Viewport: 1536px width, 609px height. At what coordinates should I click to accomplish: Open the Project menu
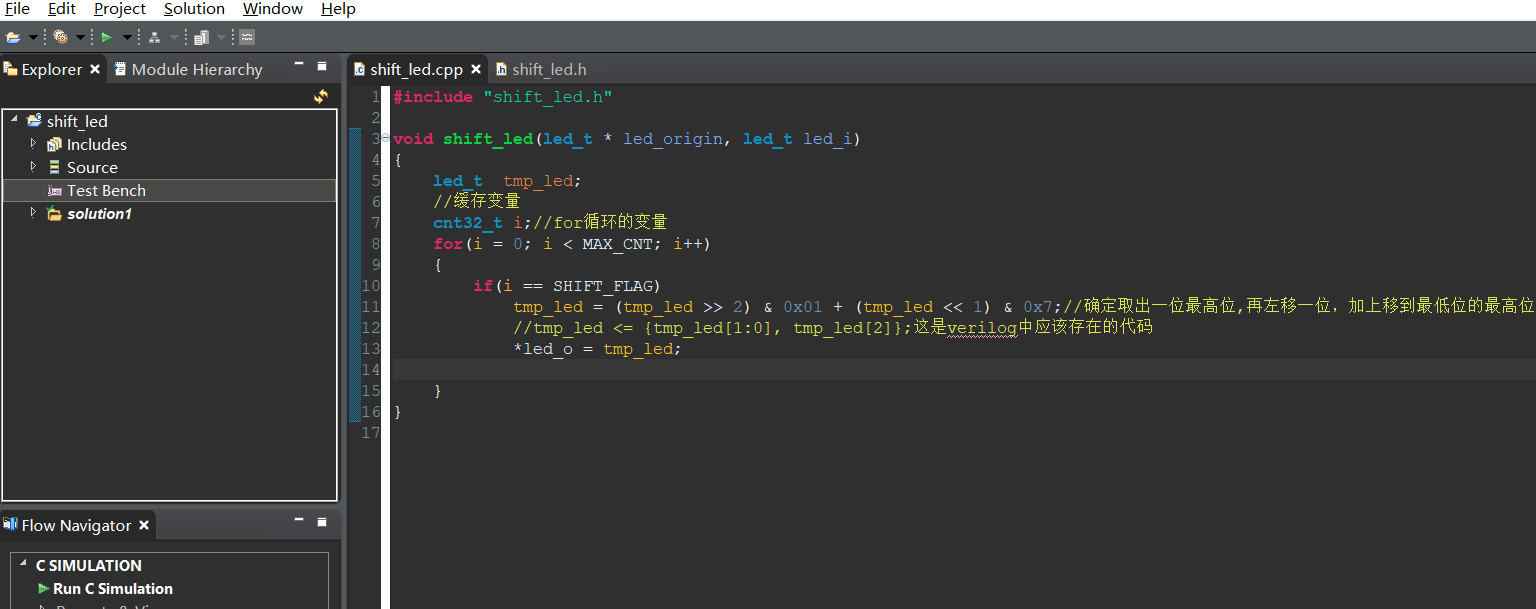pyautogui.click(x=120, y=9)
